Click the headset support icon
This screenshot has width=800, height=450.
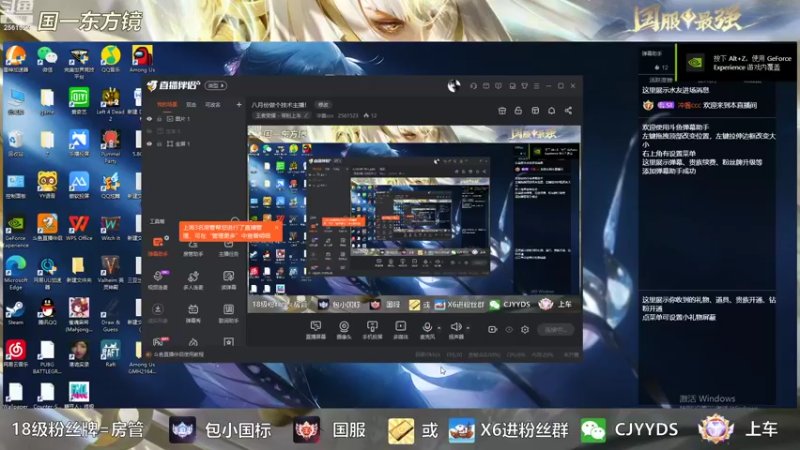[473, 86]
